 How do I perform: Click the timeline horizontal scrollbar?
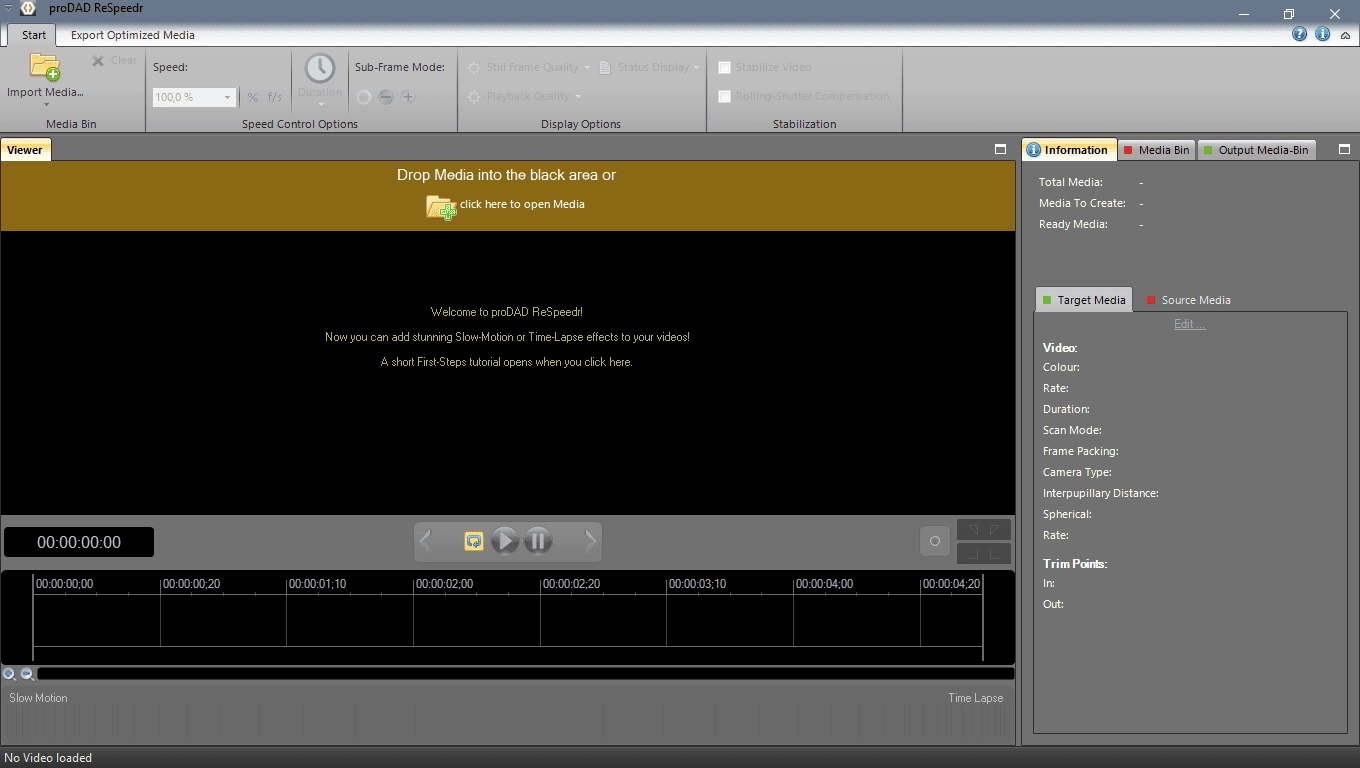526,674
